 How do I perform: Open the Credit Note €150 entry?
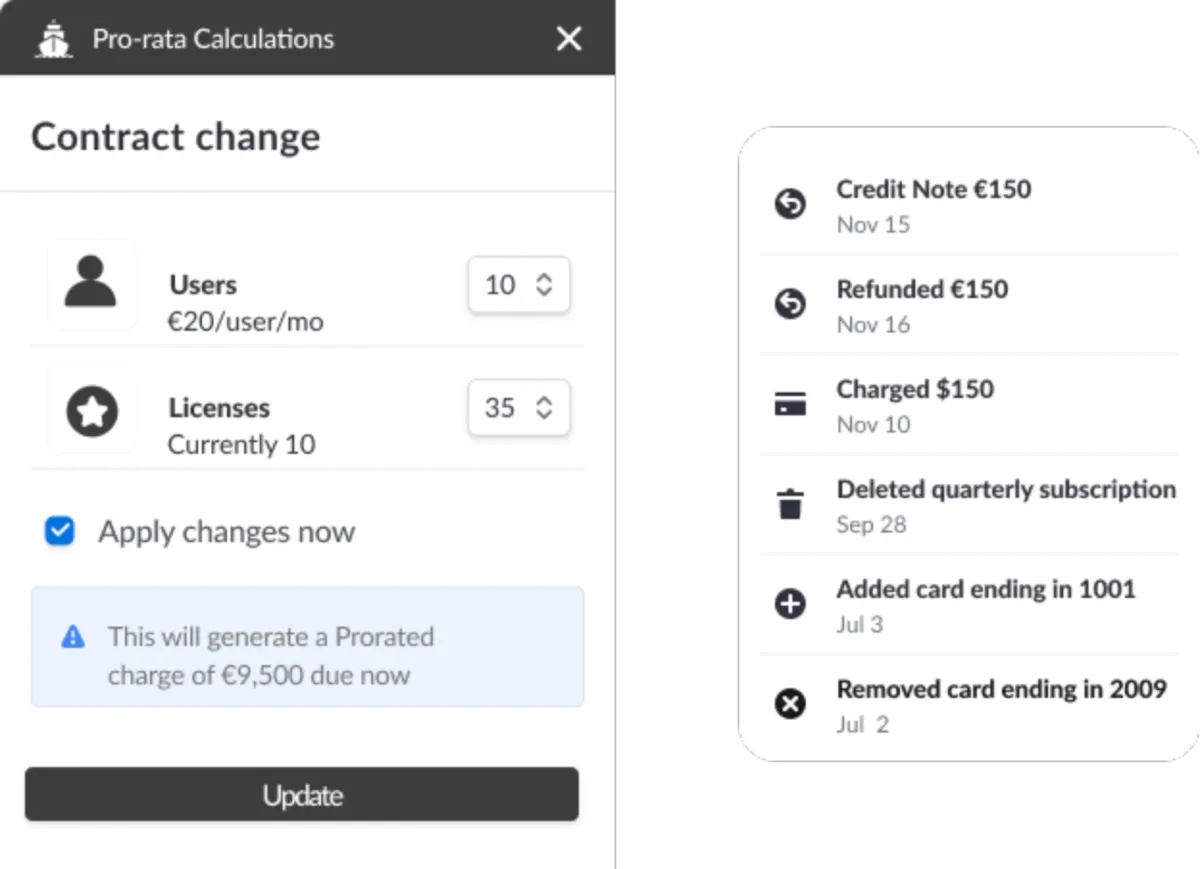pyautogui.click(x=933, y=190)
